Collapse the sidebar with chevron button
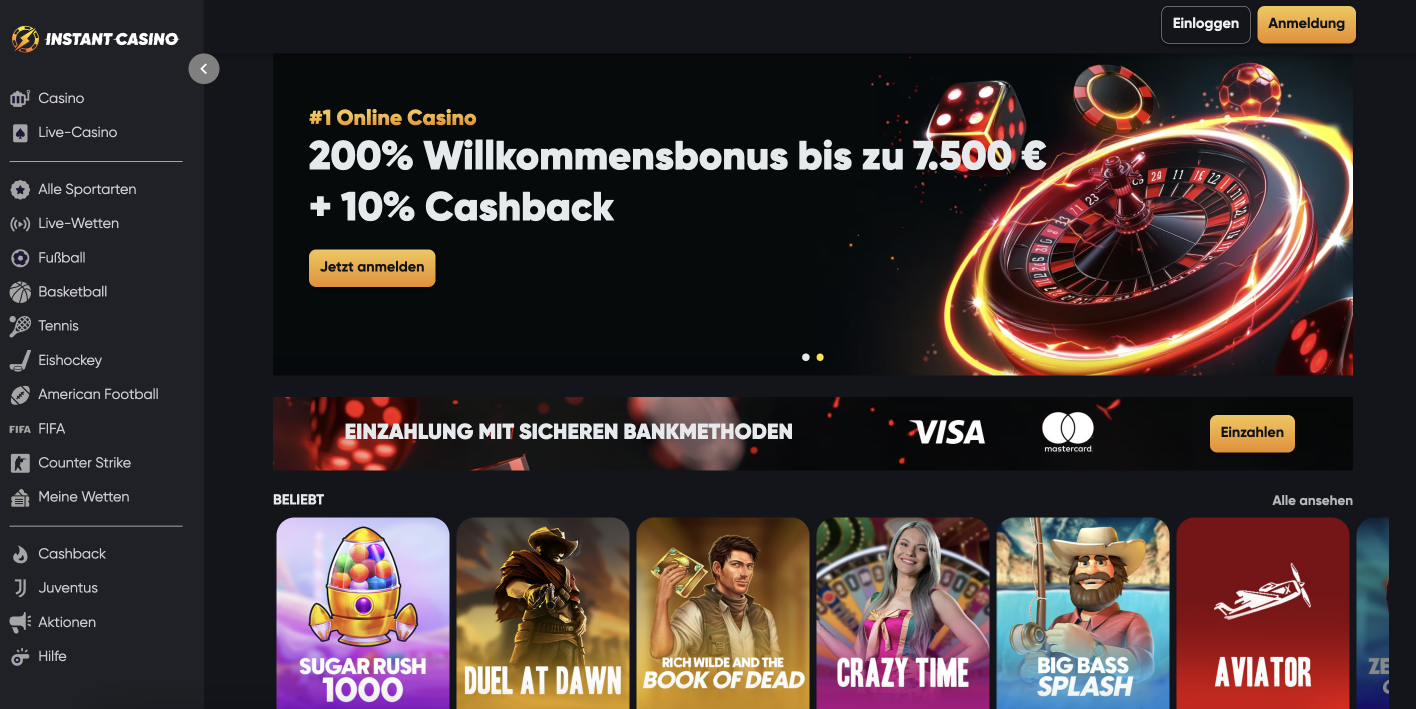Image resolution: width=1416 pixels, height=709 pixels. [x=204, y=69]
